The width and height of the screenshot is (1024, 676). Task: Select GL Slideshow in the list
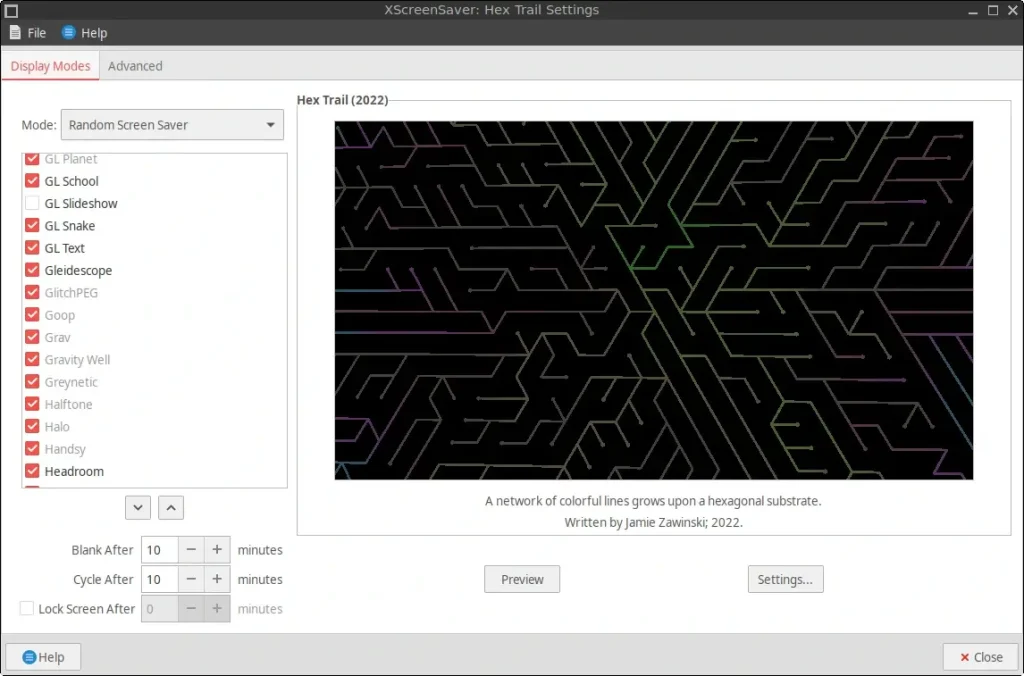click(x=81, y=203)
